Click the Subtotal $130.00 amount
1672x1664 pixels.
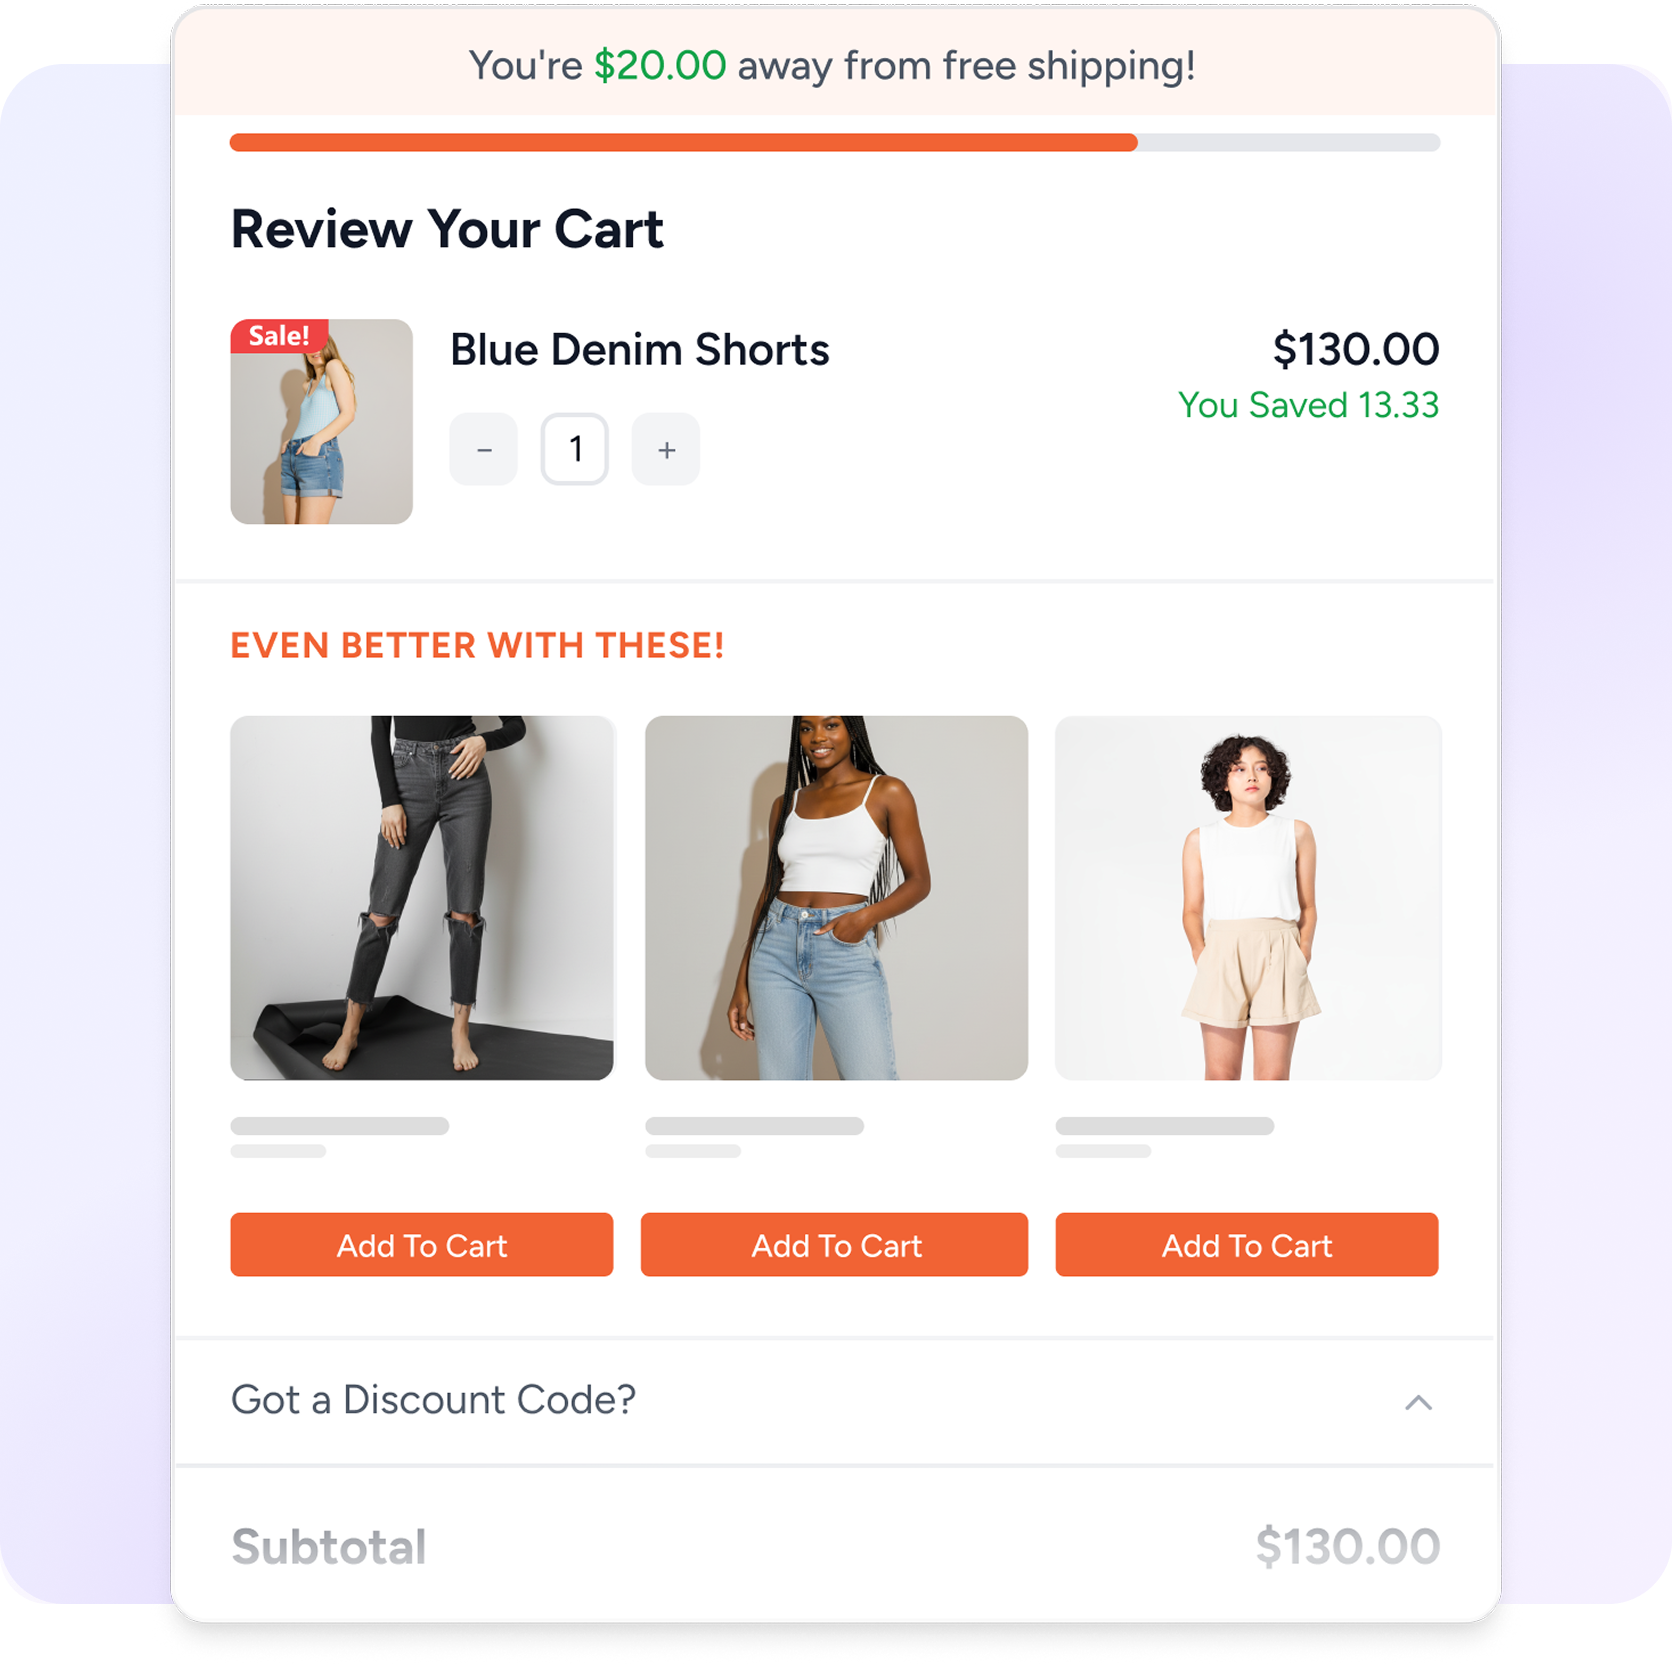coord(1347,1547)
